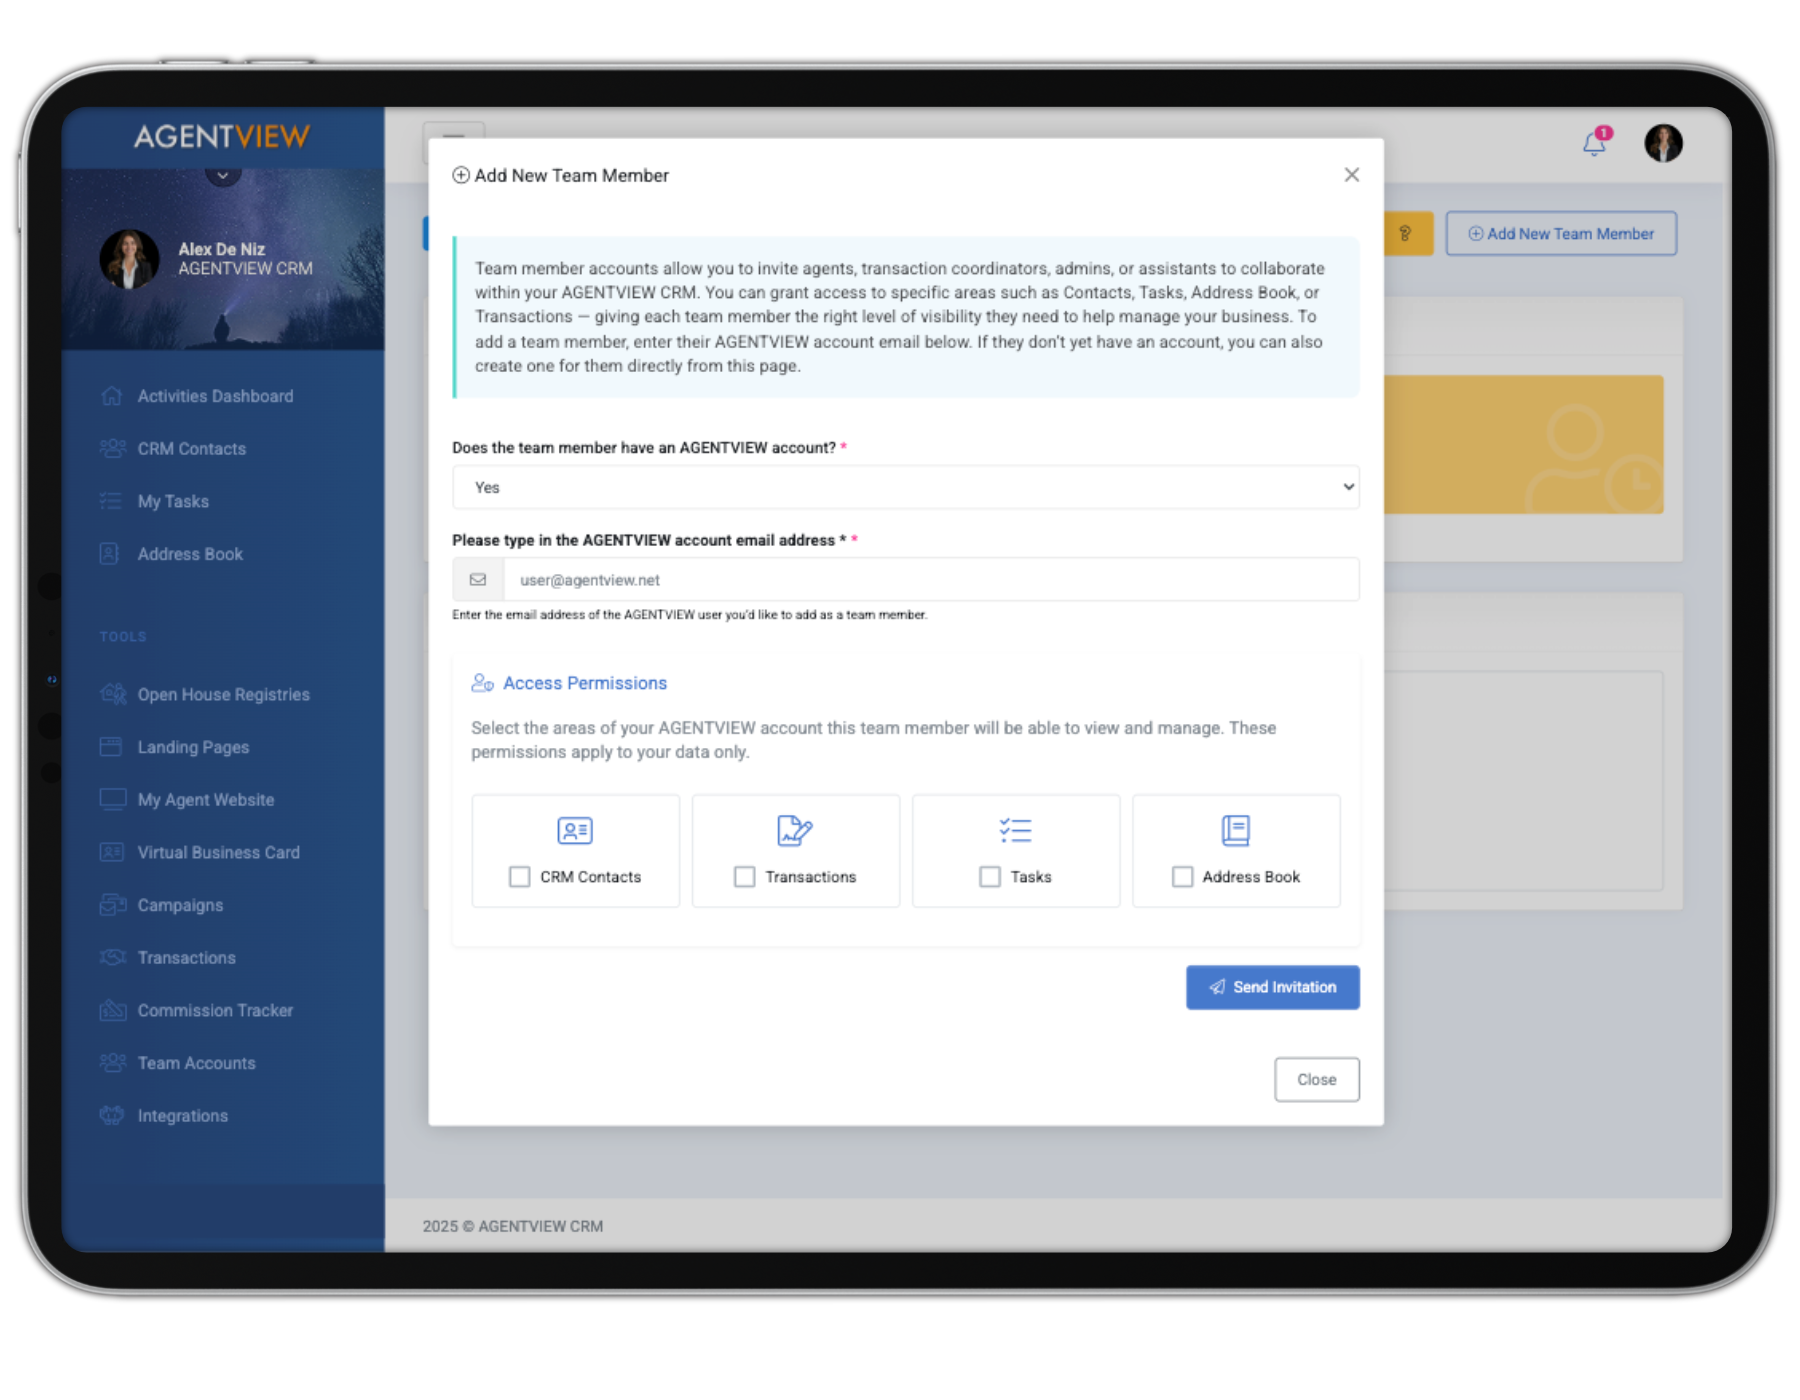Dismiss the dialog with the X icon
Screen dimensions: 1800x1400
[x=1352, y=175]
